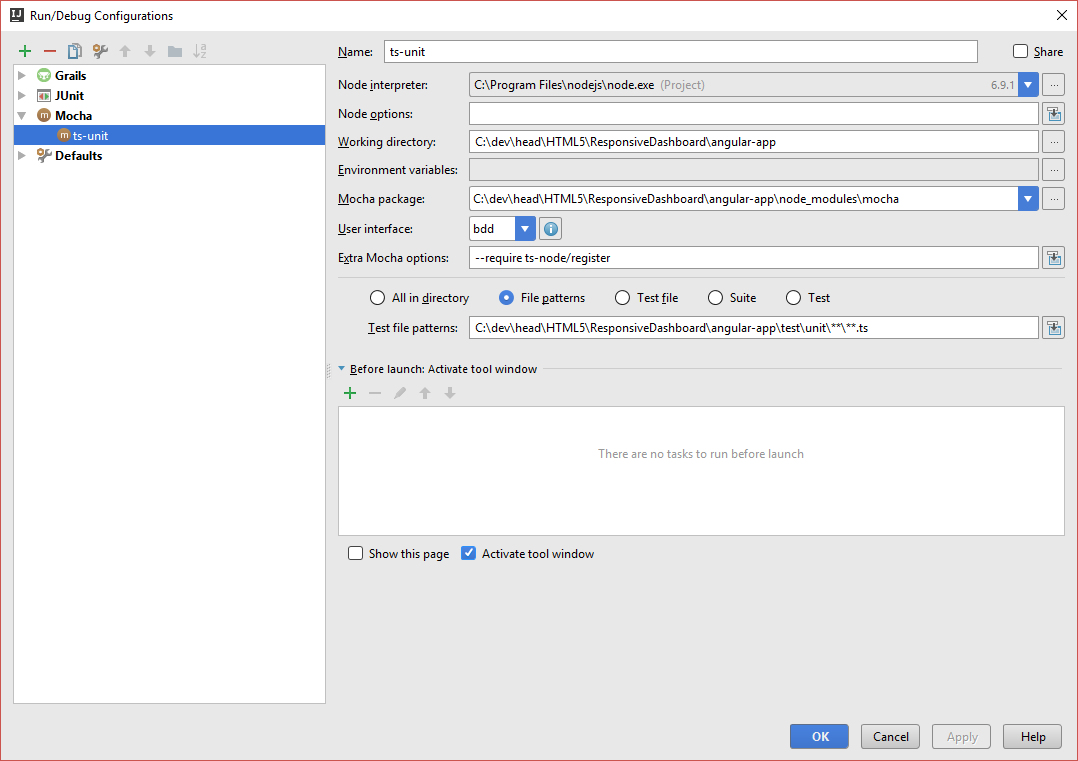Image resolution: width=1078 pixels, height=761 pixels.
Task: Open the Mocha package dropdown arrow
Action: click(x=1028, y=199)
